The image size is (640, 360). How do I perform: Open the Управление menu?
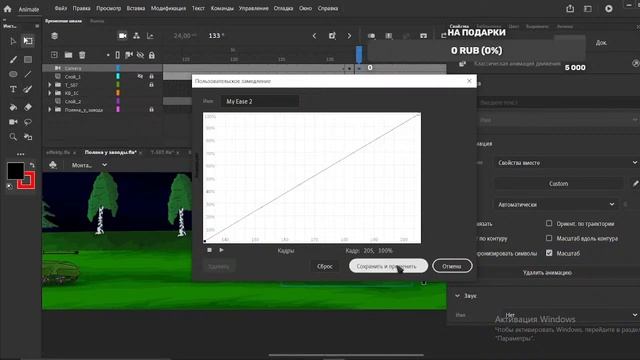click(x=253, y=8)
